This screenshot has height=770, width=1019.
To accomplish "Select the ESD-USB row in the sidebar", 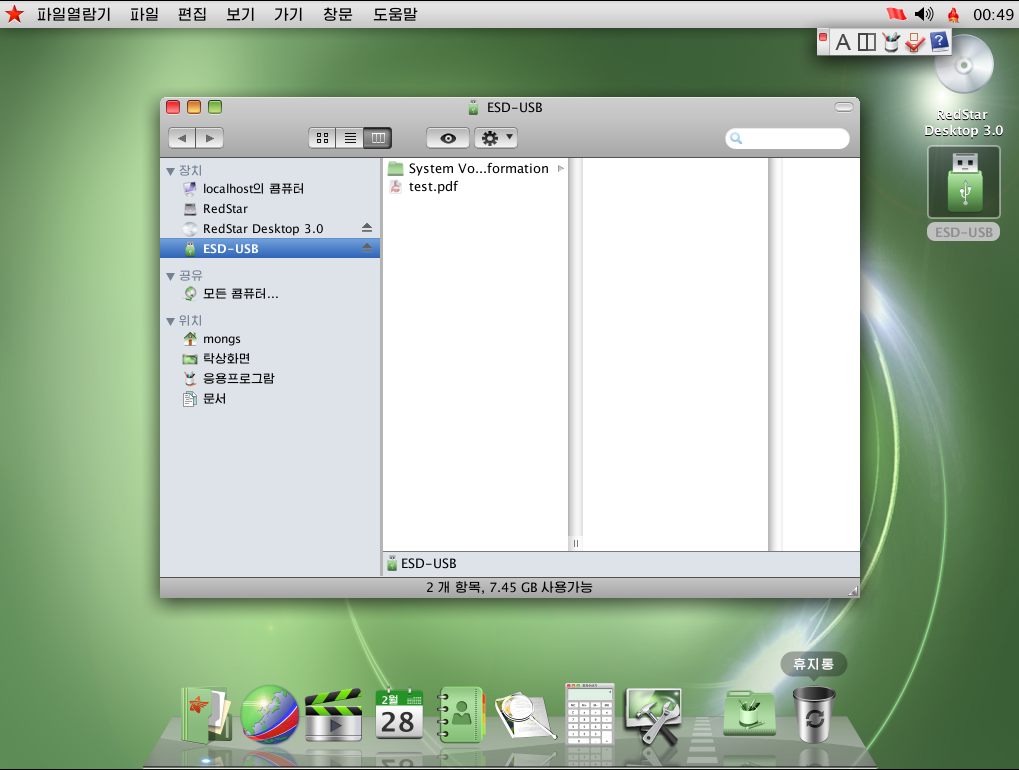I will coord(270,248).
